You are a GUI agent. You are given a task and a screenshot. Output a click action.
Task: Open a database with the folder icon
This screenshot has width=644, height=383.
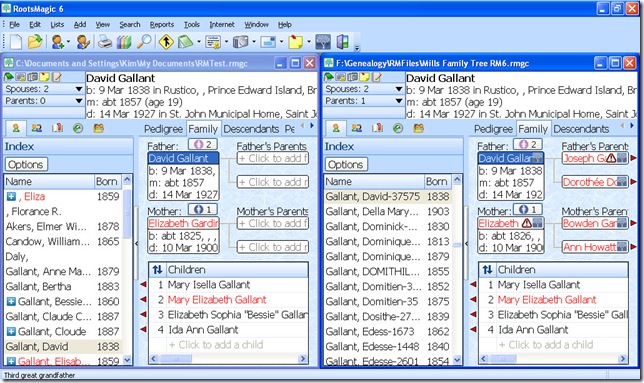(35, 41)
